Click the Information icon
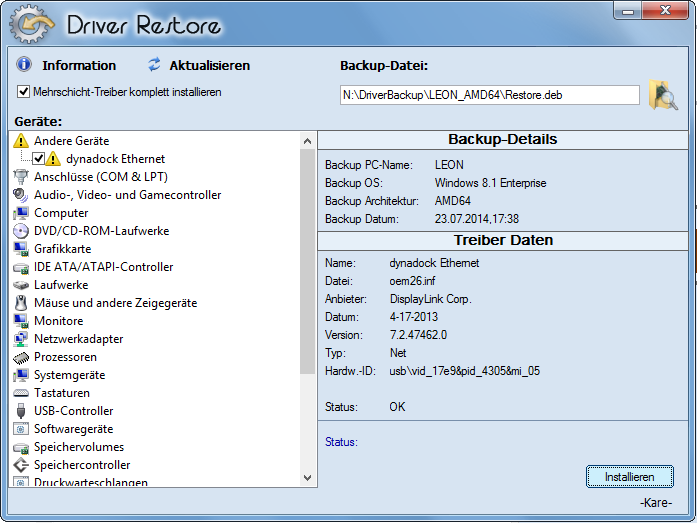Screen dimensions: 697x523 (x=24, y=65)
